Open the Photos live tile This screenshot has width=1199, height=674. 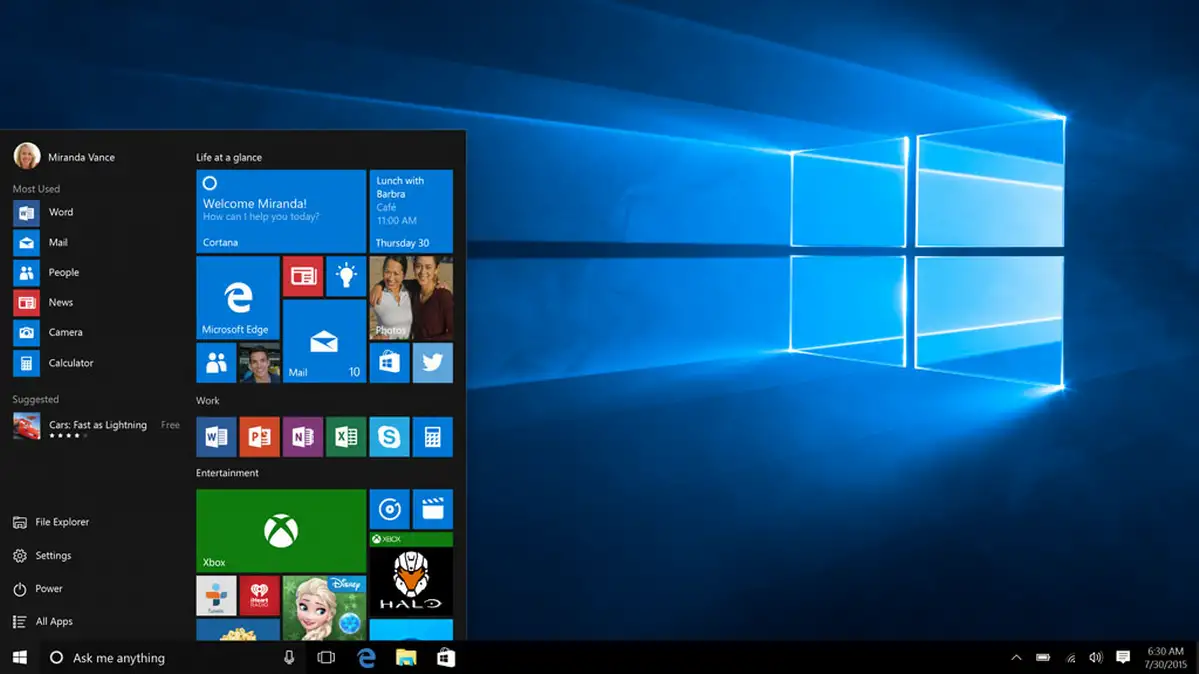click(x=411, y=298)
